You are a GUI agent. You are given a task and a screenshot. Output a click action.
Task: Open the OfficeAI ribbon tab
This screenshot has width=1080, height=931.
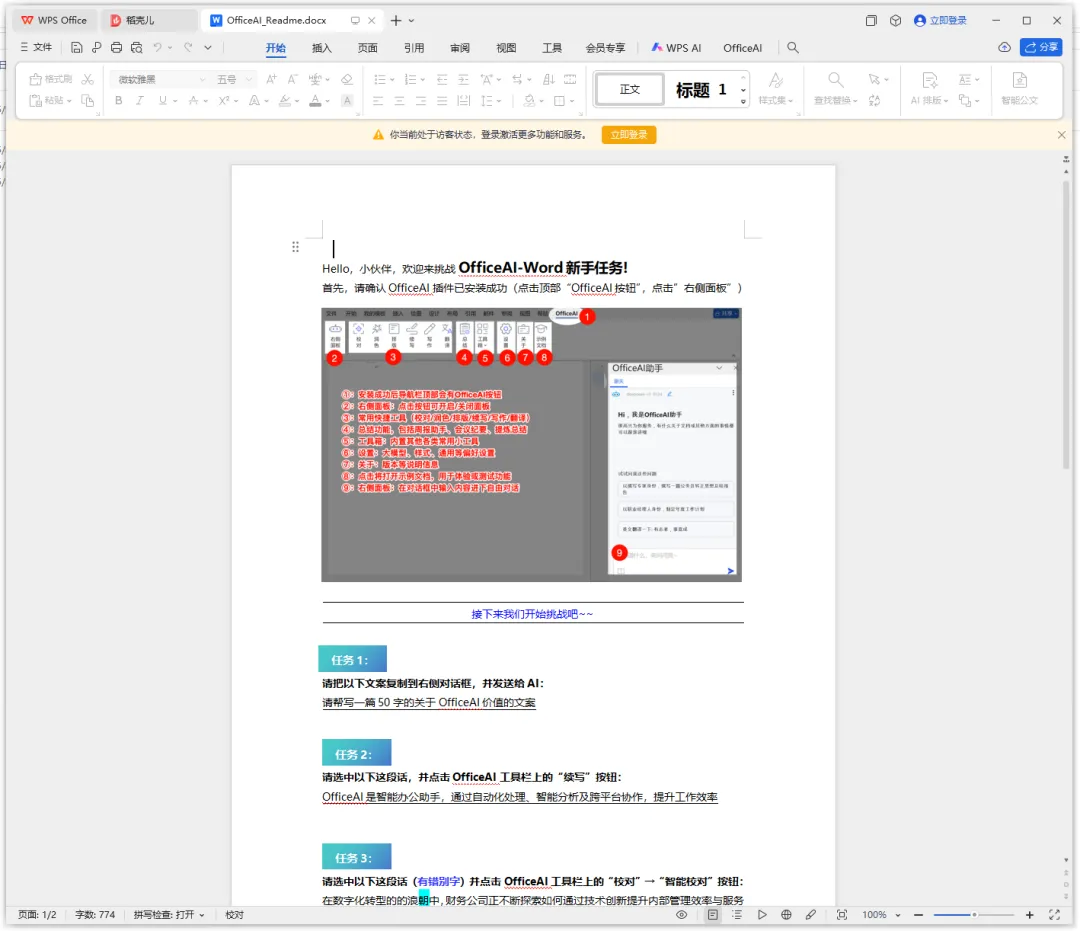(742, 48)
